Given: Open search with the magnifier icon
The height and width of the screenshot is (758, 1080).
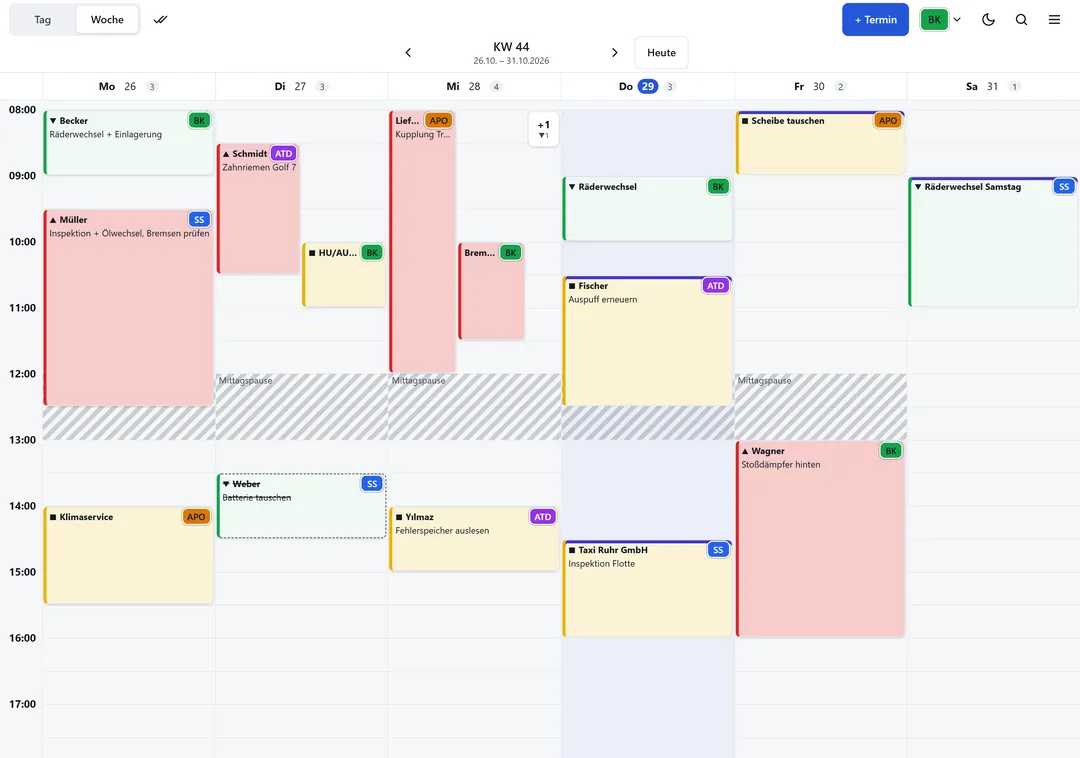Looking at the screenshot, I should [1021, 19].
